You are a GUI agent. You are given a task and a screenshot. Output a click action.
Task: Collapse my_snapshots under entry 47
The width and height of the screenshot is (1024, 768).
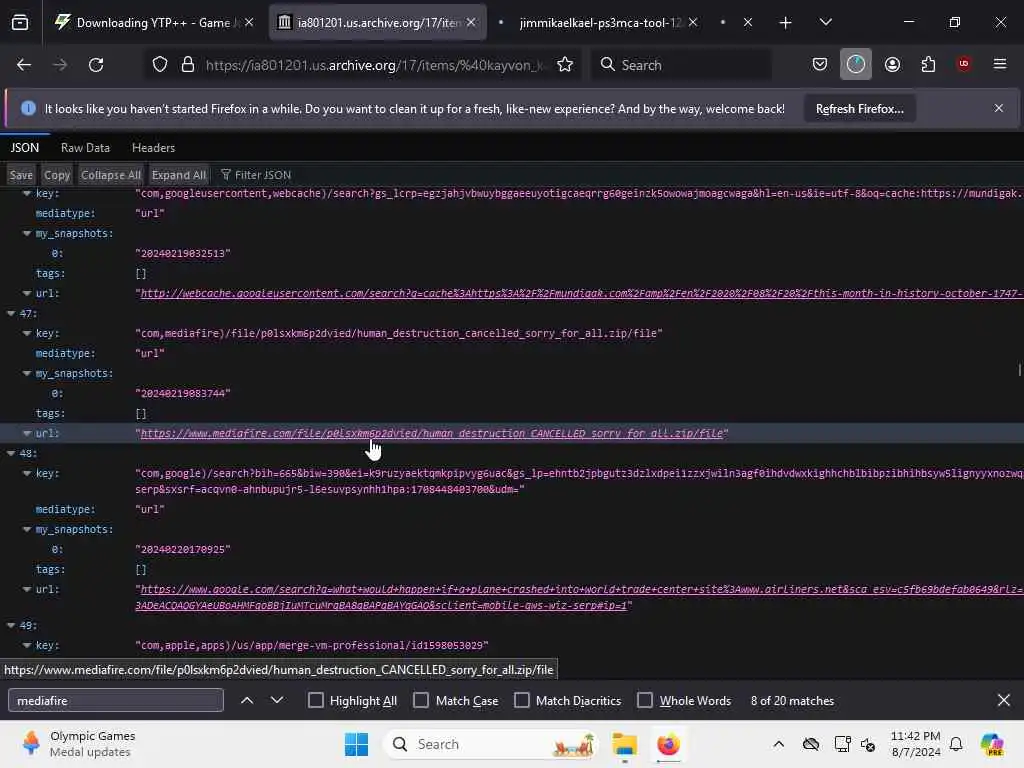point(27,373)
